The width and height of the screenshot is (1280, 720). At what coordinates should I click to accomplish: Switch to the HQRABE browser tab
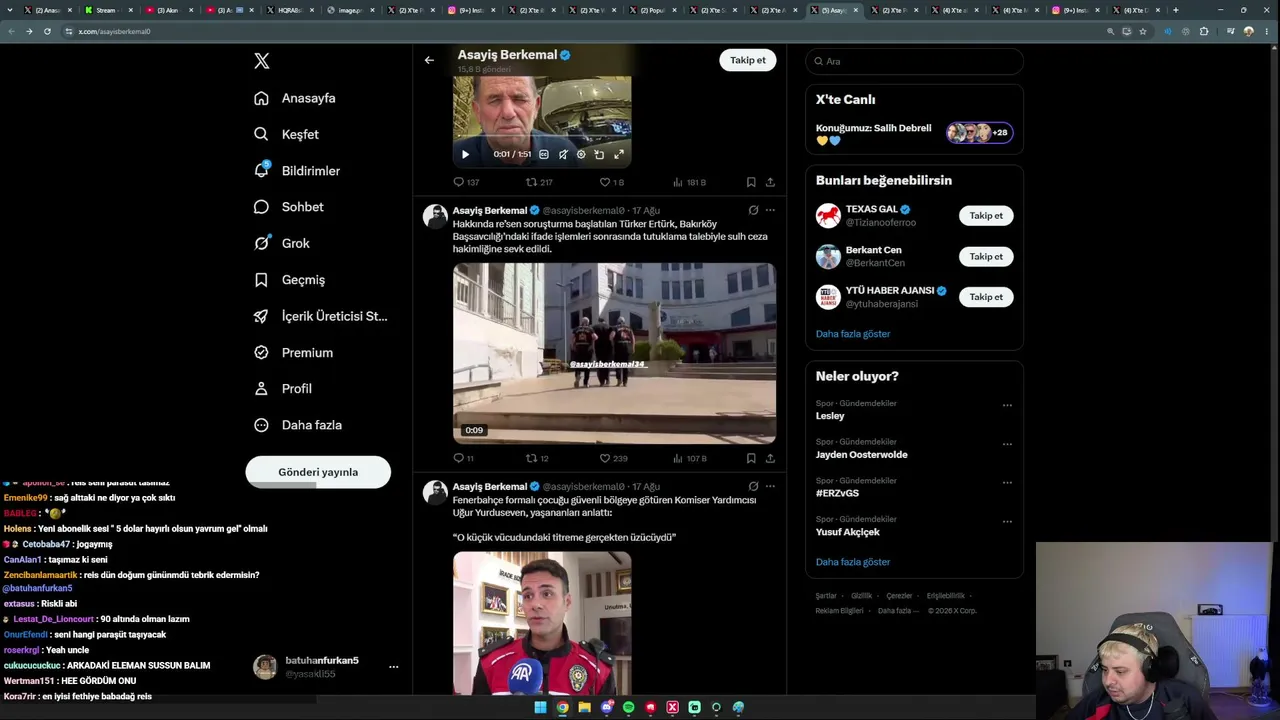tap(291, 10)
